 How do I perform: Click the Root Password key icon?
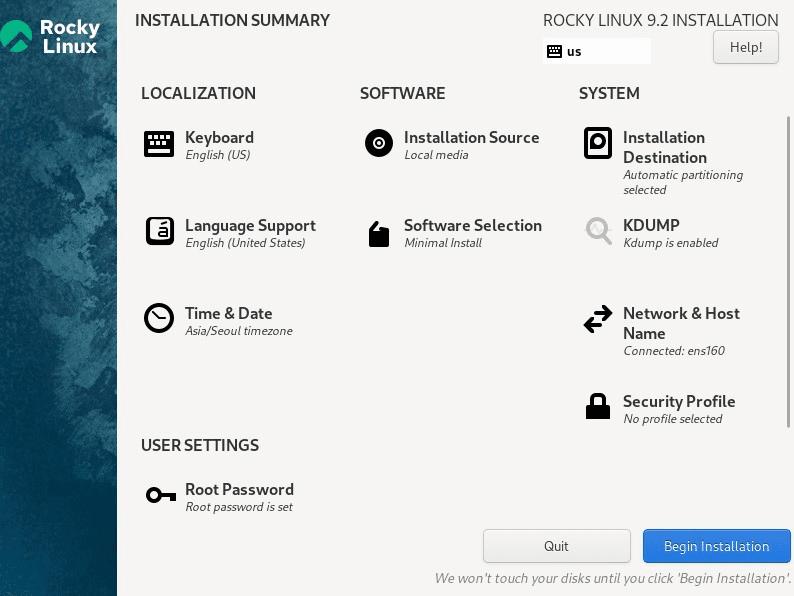(x=161, y=495)
